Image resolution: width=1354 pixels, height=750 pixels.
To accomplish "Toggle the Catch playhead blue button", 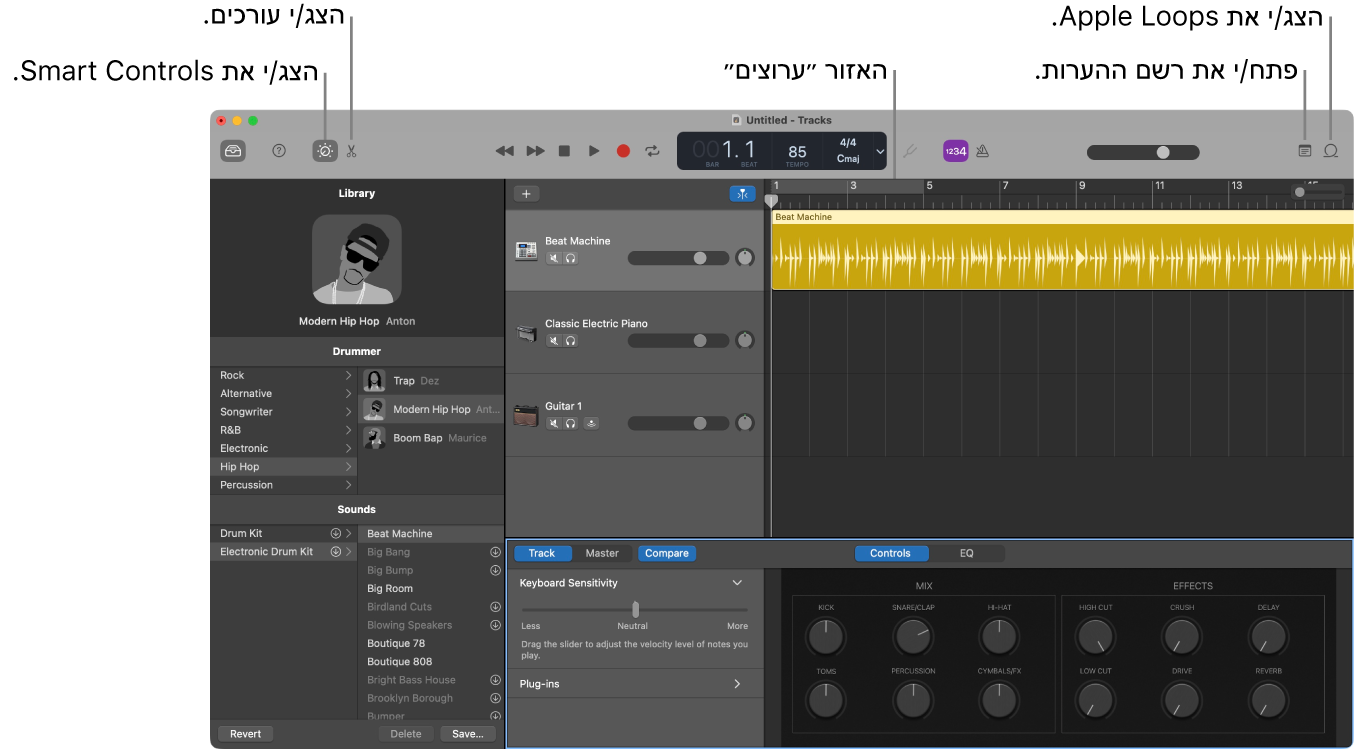I will (742, 194).
